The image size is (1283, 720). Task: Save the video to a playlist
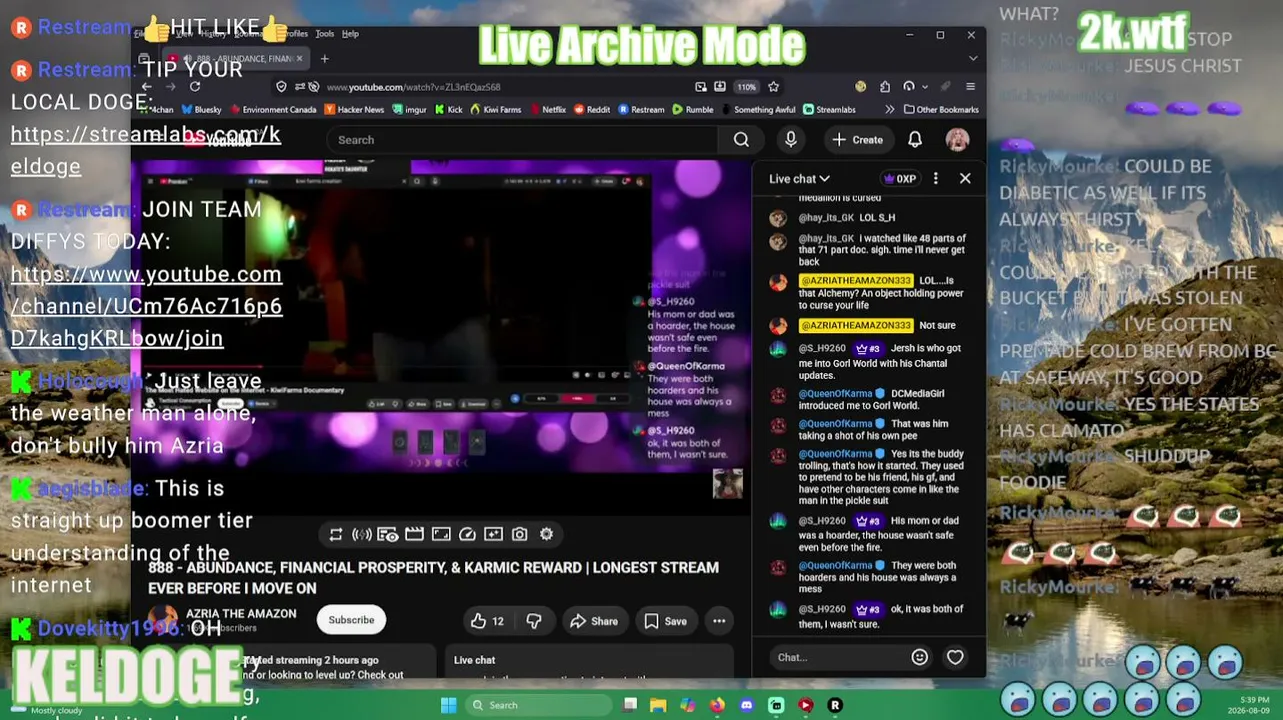(x=665, y=621)
